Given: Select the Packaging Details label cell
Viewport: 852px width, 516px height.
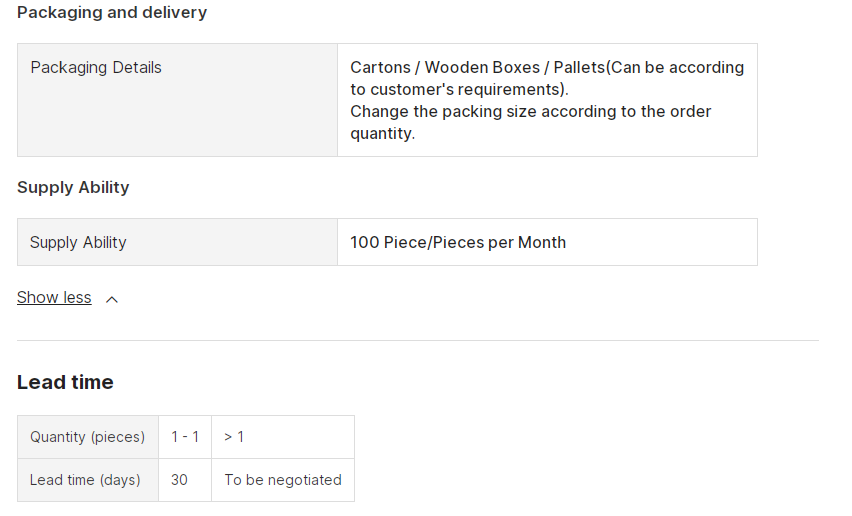Looking at the screenshot, I should pos(177,100).
